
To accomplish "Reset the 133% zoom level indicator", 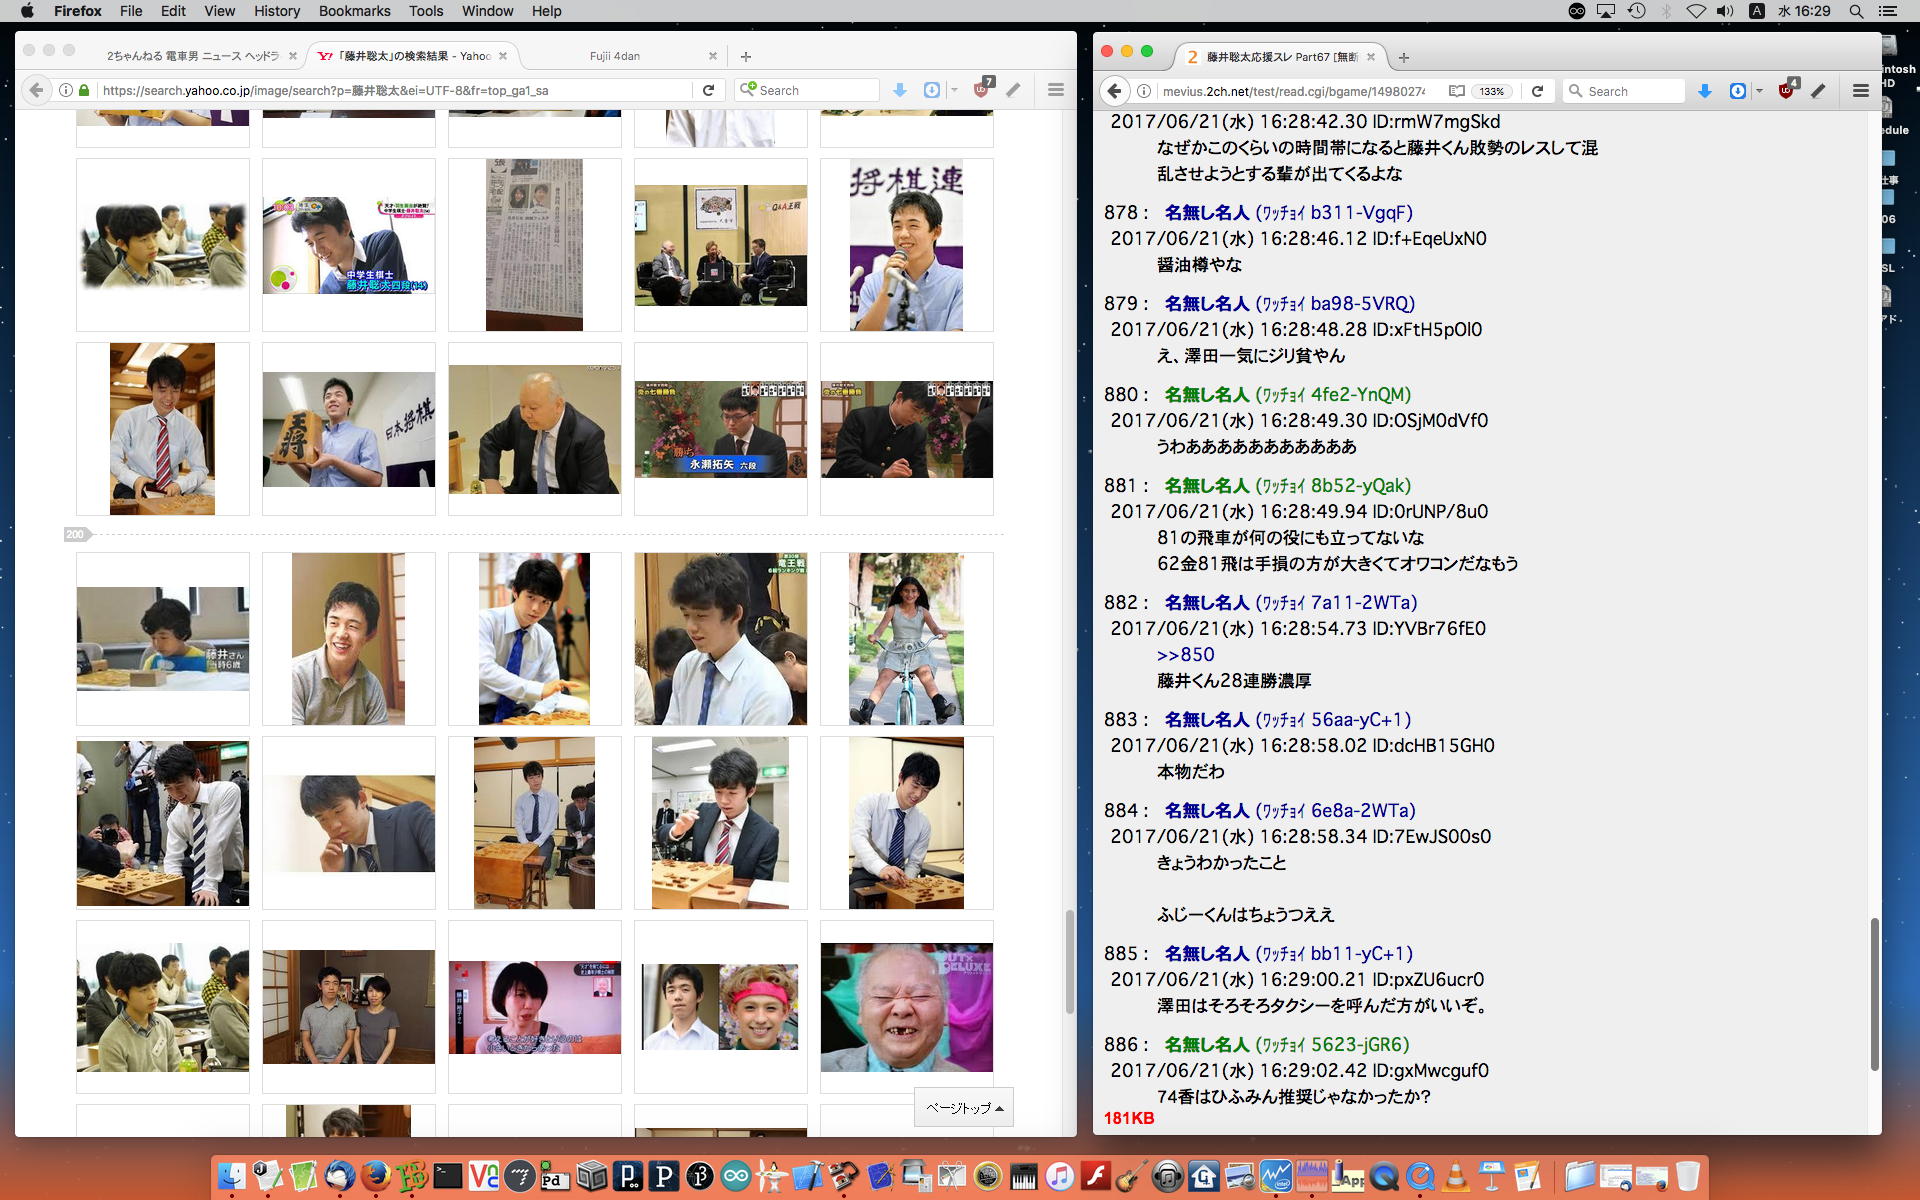I will tap(1492, 91).
